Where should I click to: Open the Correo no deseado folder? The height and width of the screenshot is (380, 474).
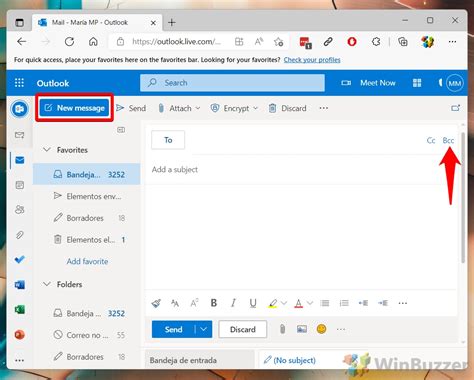click(87, 335)
